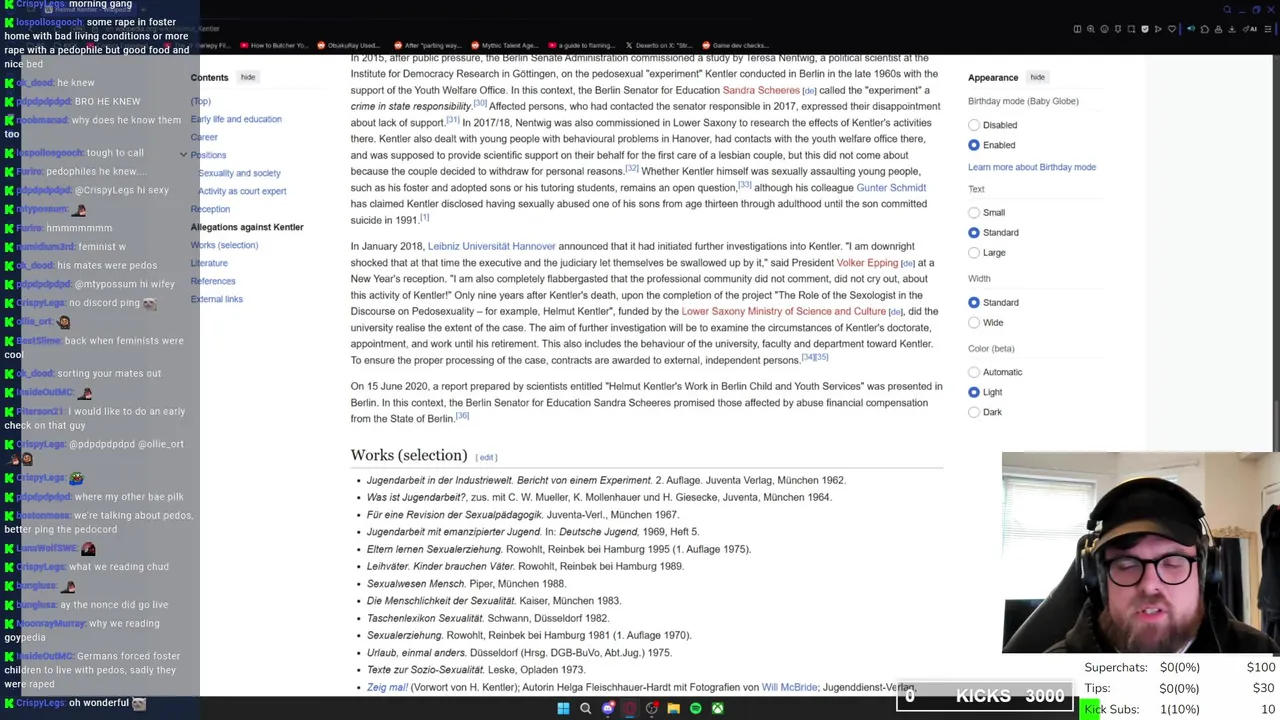The height and width of the screenshot is (720, 1280).
Task: Select Disabled for Birthday mode
Action: [x=974, y=125]
